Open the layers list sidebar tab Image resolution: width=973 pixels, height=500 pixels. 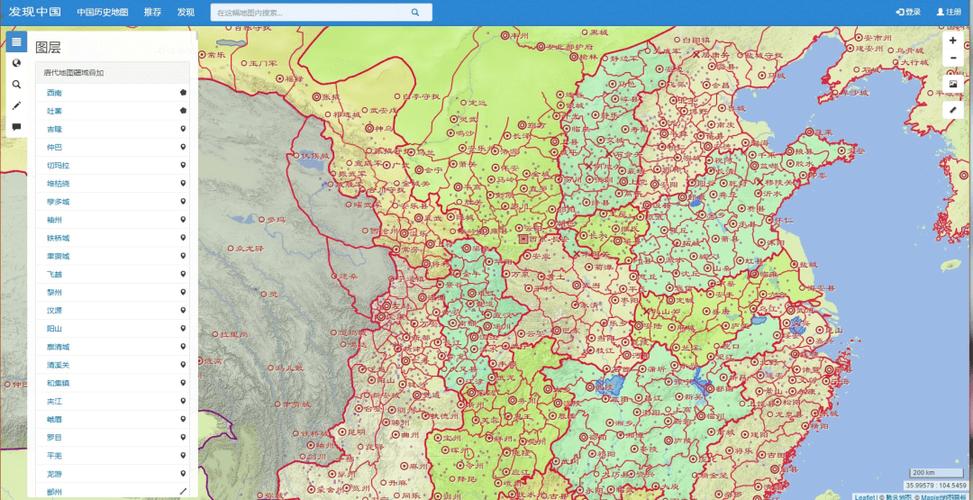click(16, 42)
